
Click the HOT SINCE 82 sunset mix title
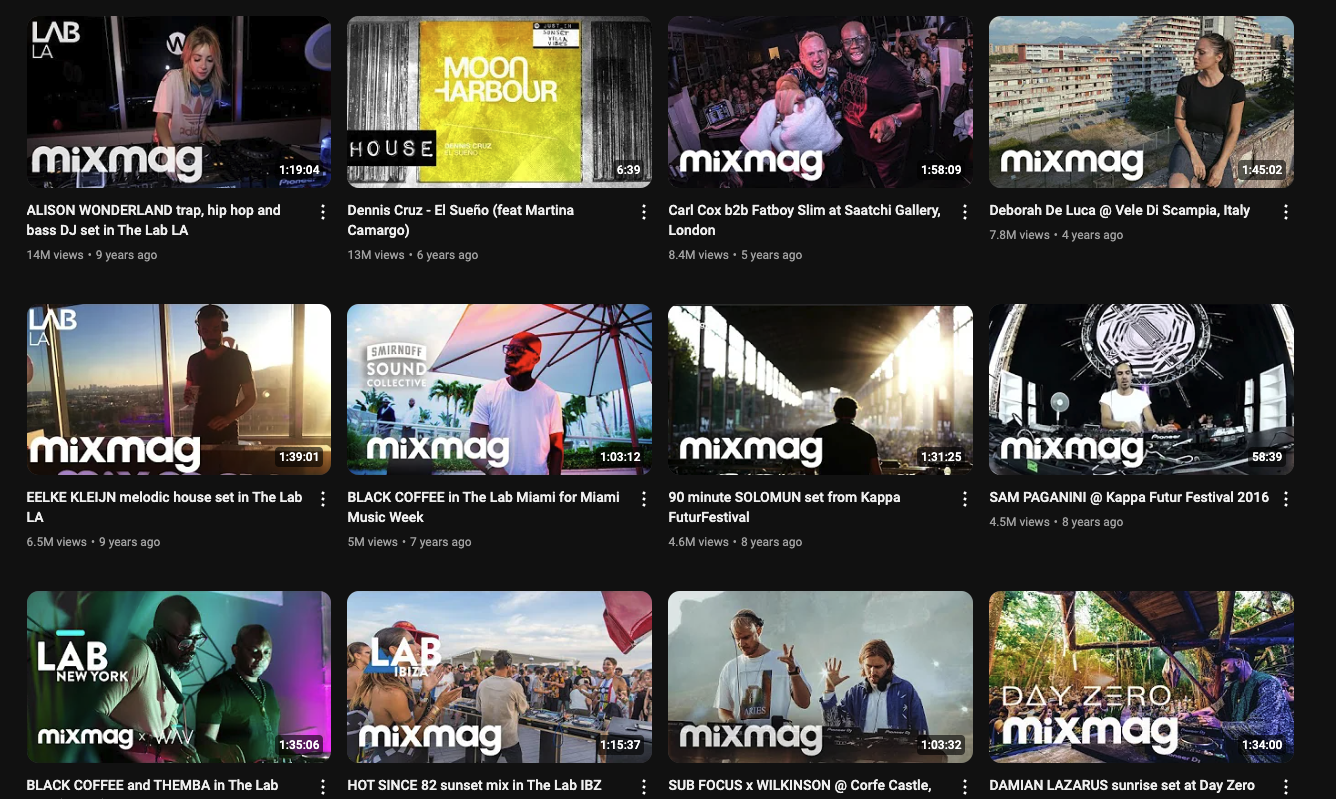[475, 785]
